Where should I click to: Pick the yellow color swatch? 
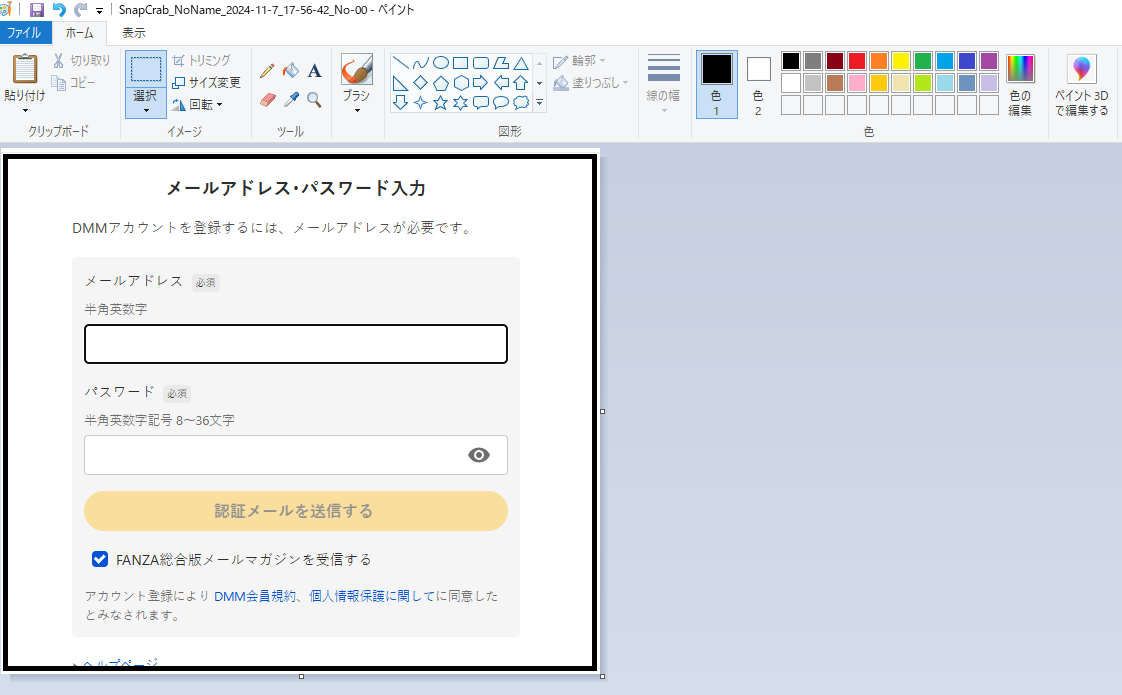point(901,61)
